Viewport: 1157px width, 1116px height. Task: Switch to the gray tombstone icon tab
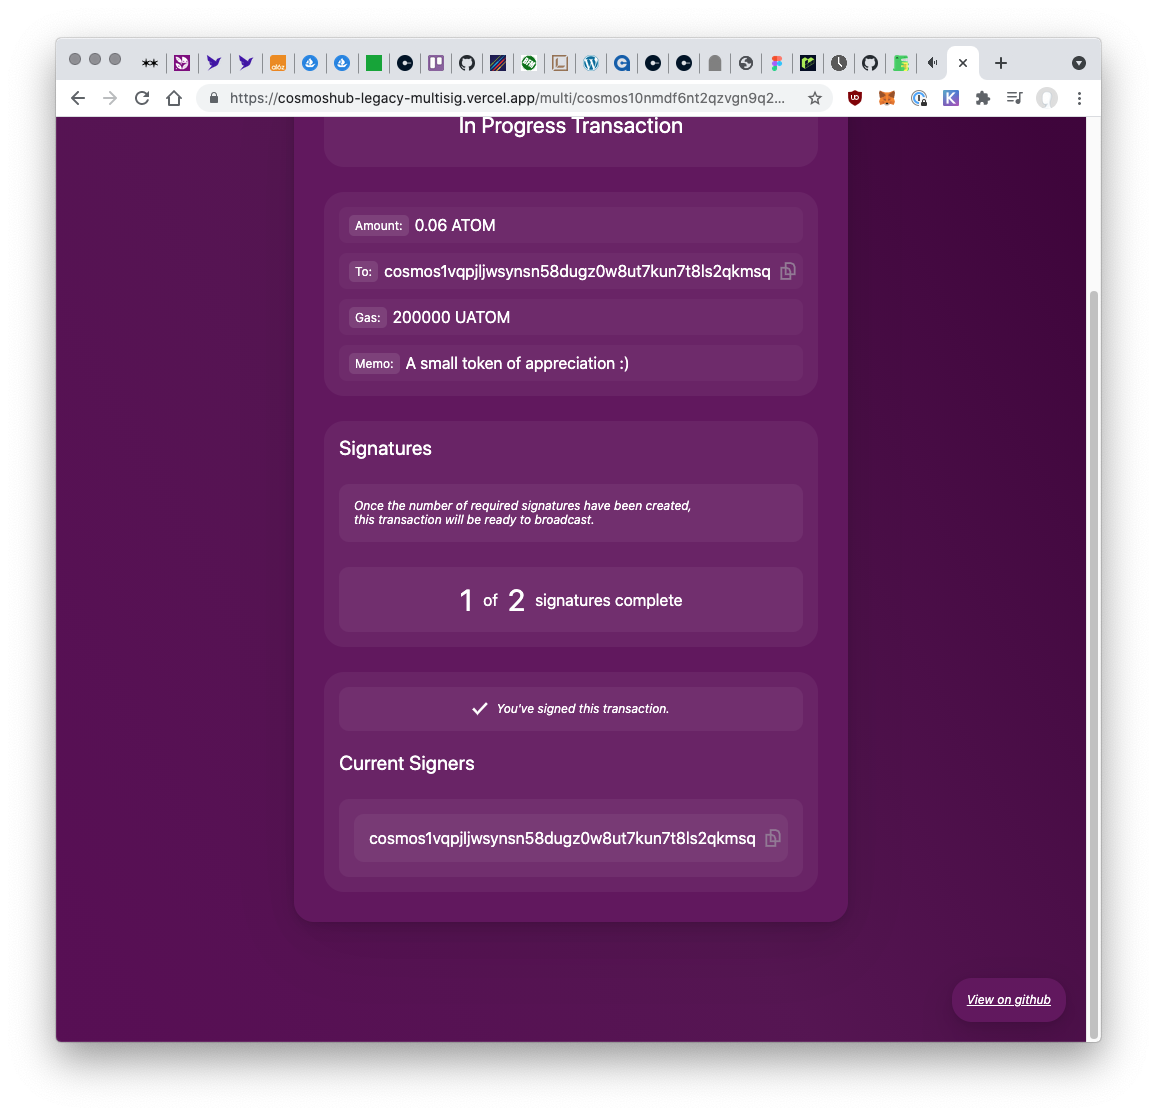714,63
